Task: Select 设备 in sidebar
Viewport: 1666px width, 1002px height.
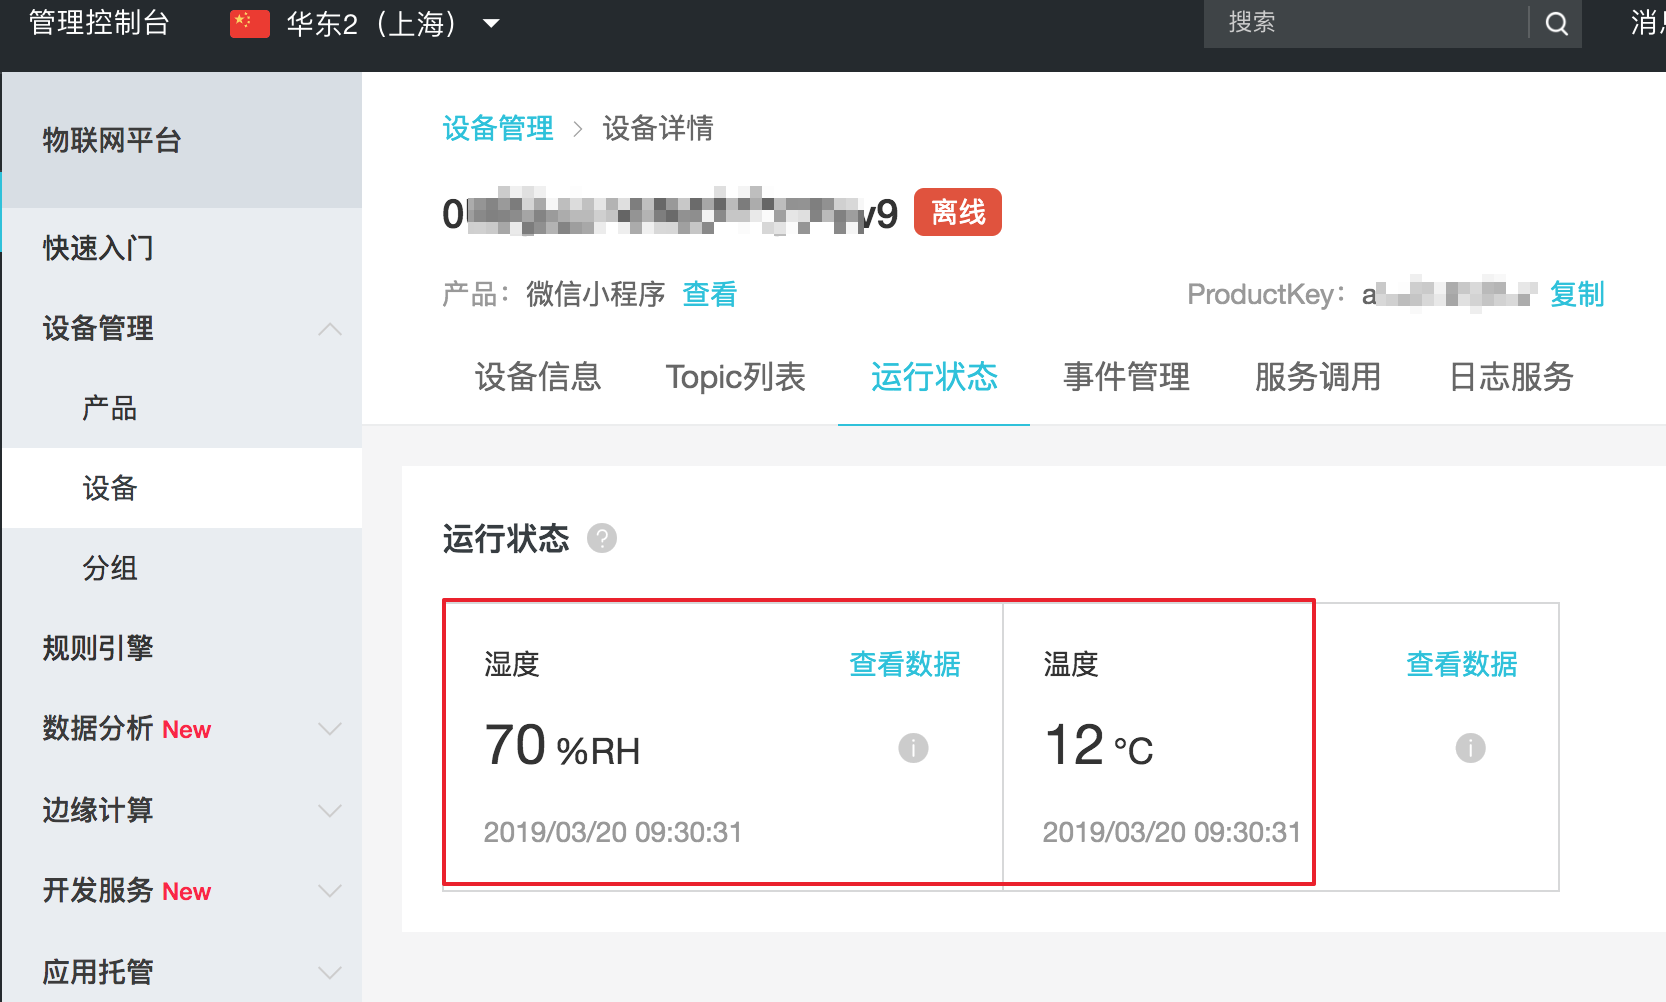Action: (110, 488)
